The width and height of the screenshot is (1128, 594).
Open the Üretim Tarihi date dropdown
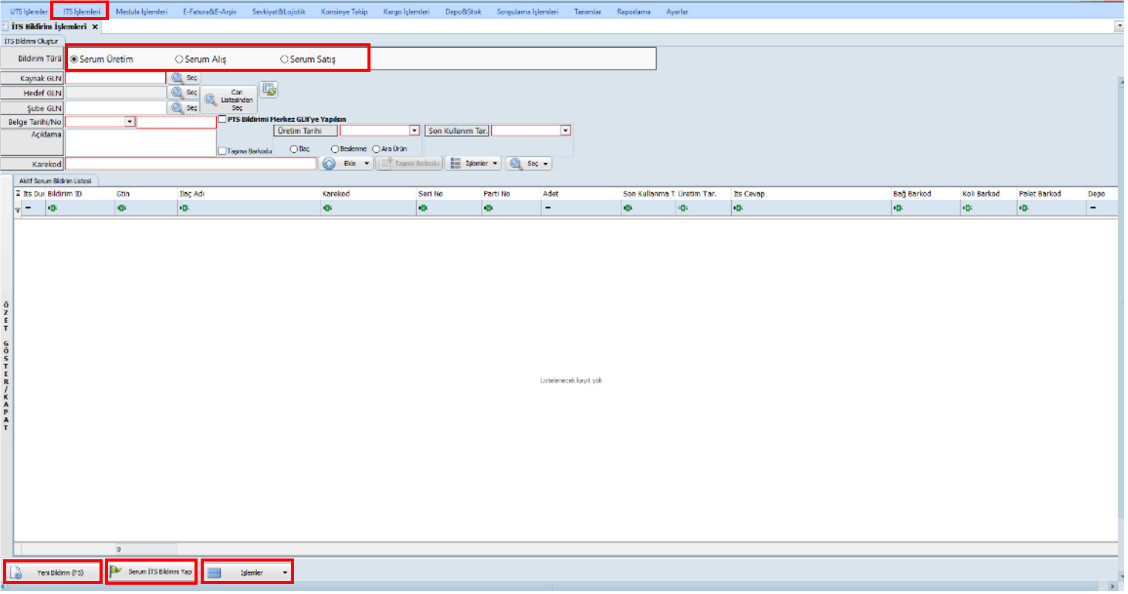414,131
